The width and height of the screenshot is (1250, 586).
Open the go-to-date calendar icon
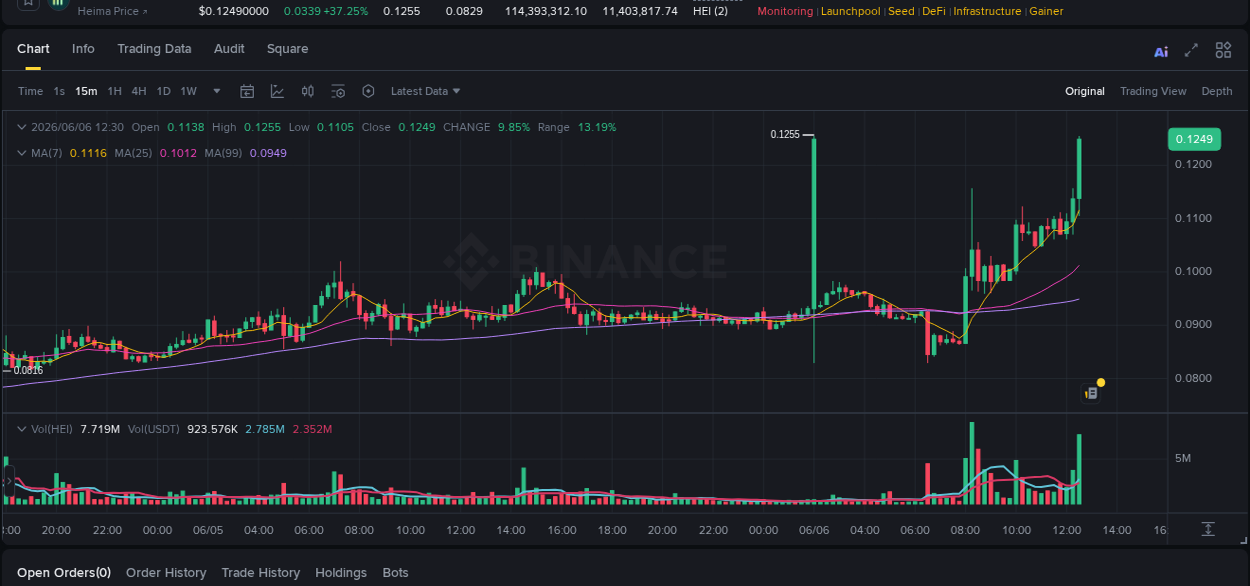point(247,91)
